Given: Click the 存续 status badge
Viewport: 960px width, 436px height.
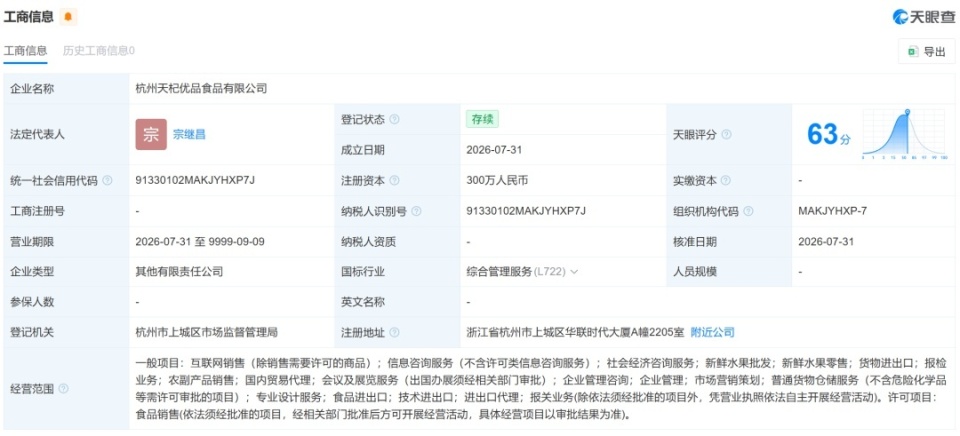Looking at the screenshot, I should click(482, 119).
